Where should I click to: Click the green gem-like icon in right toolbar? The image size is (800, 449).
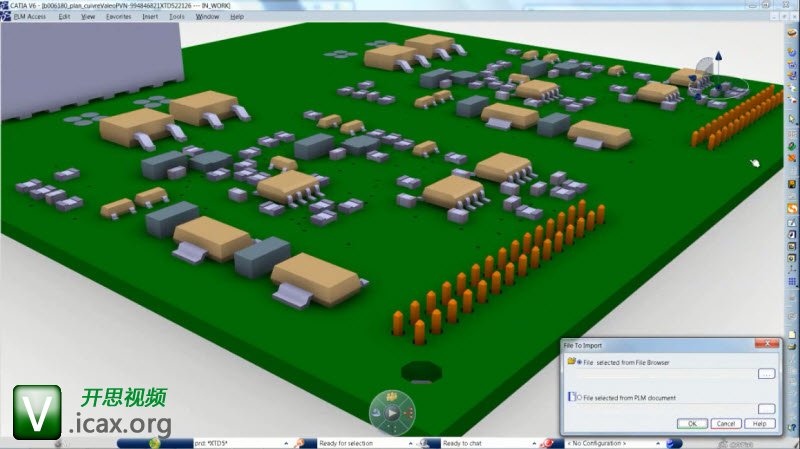point(792,146)
